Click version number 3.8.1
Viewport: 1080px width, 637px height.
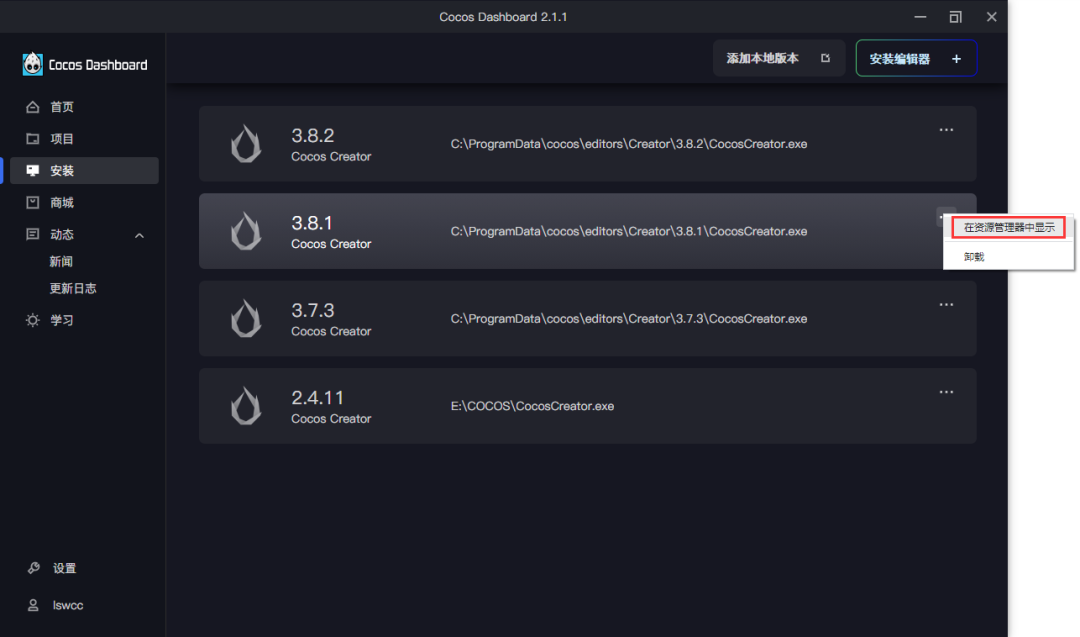[312, 222]
